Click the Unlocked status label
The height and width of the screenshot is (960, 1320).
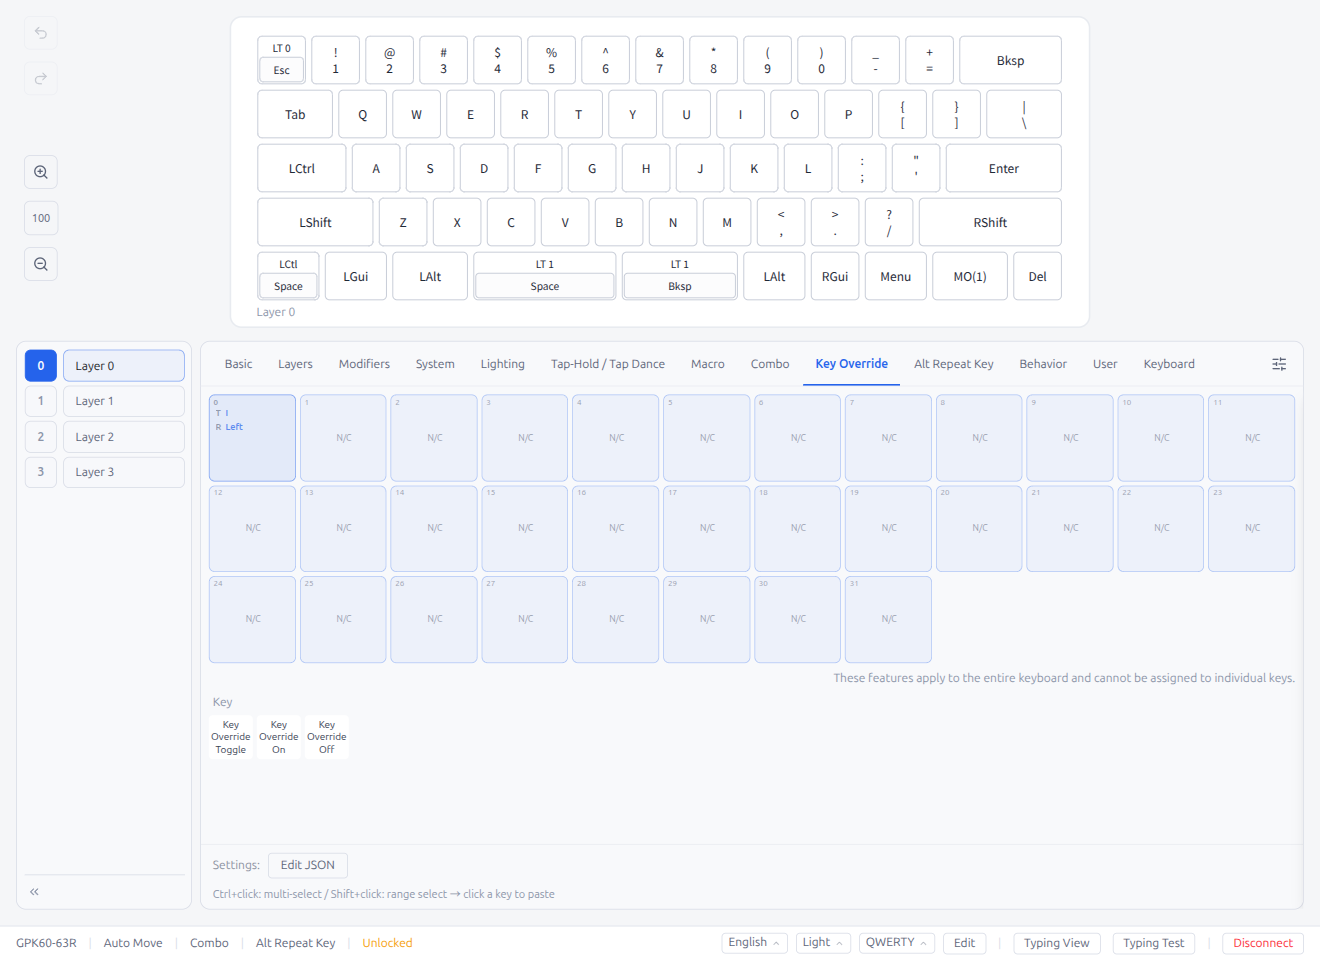coord(387,943)
